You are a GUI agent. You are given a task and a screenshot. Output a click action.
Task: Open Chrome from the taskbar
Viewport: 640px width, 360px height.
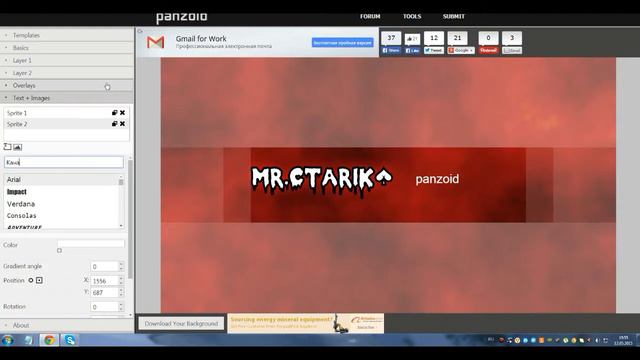coord(49,340)
